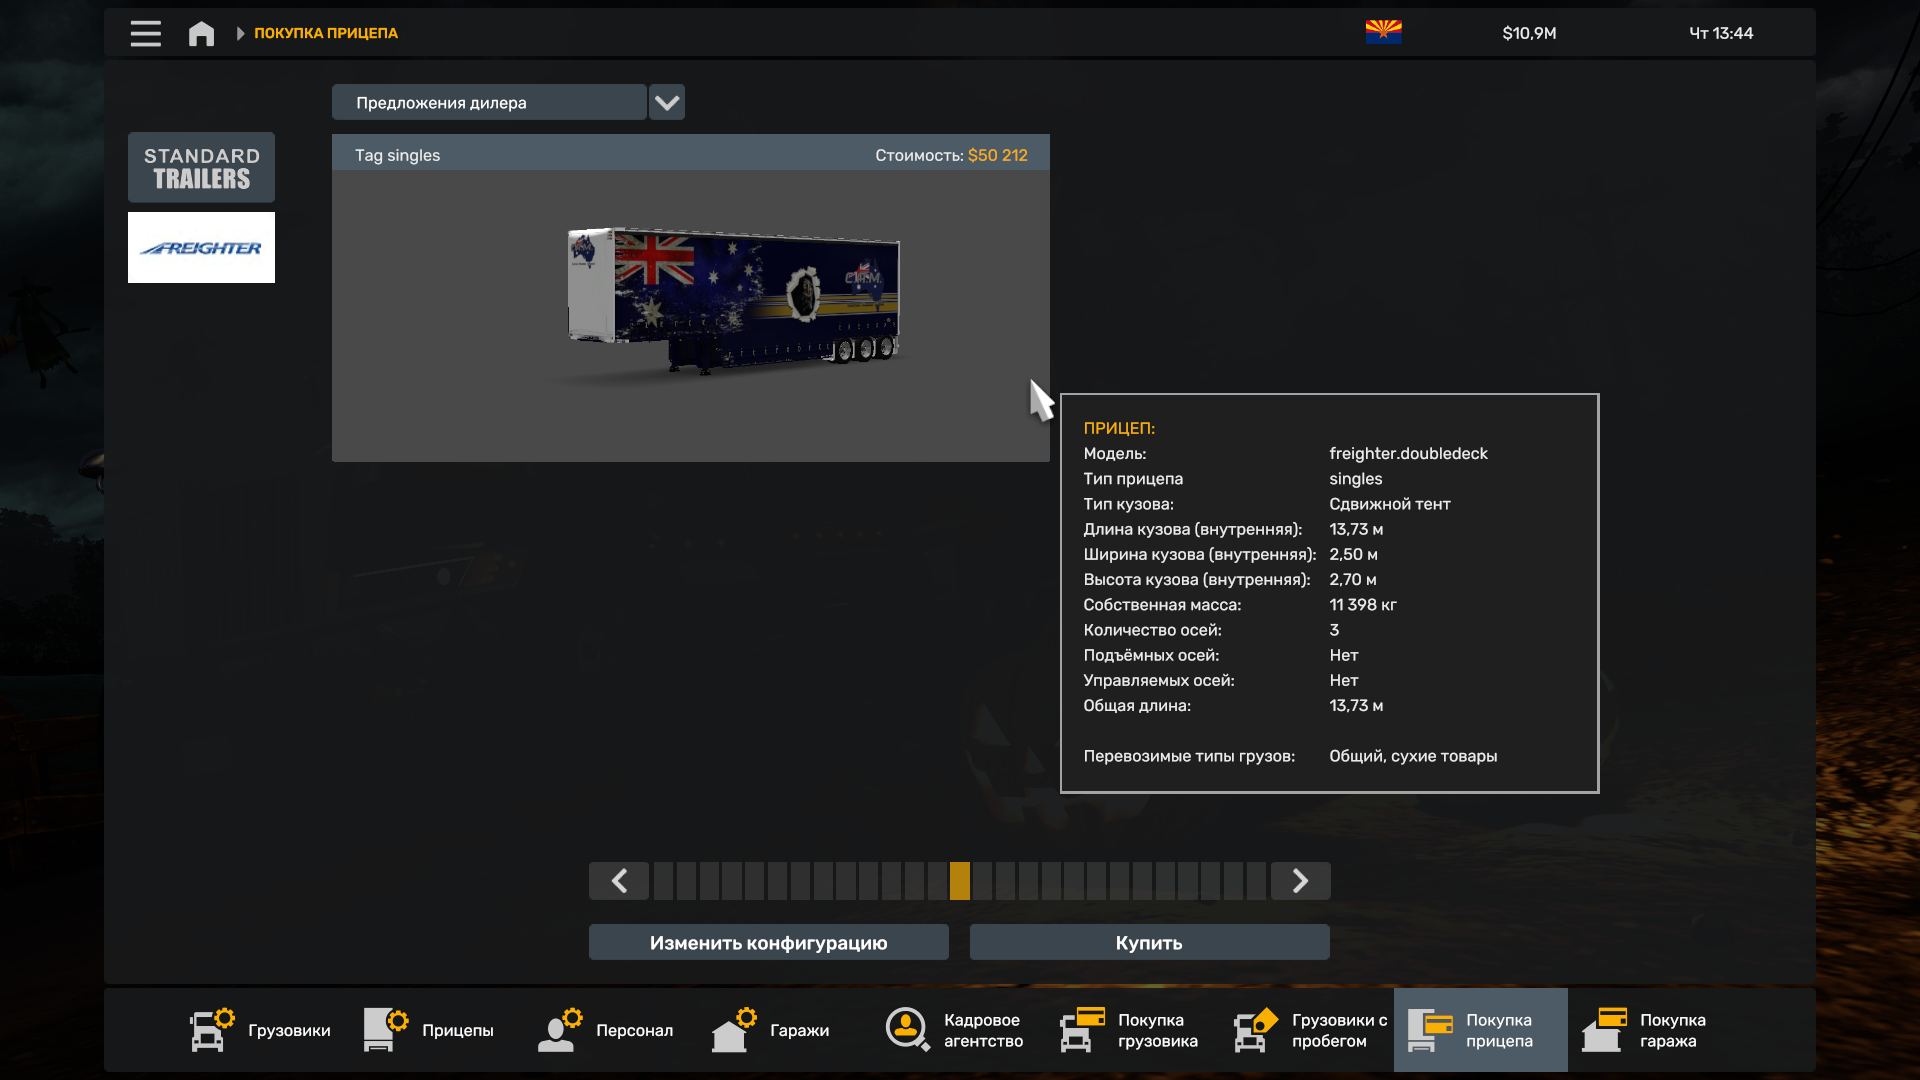Open Грузовики с пробегом used trucks

click(1310, 1030)
